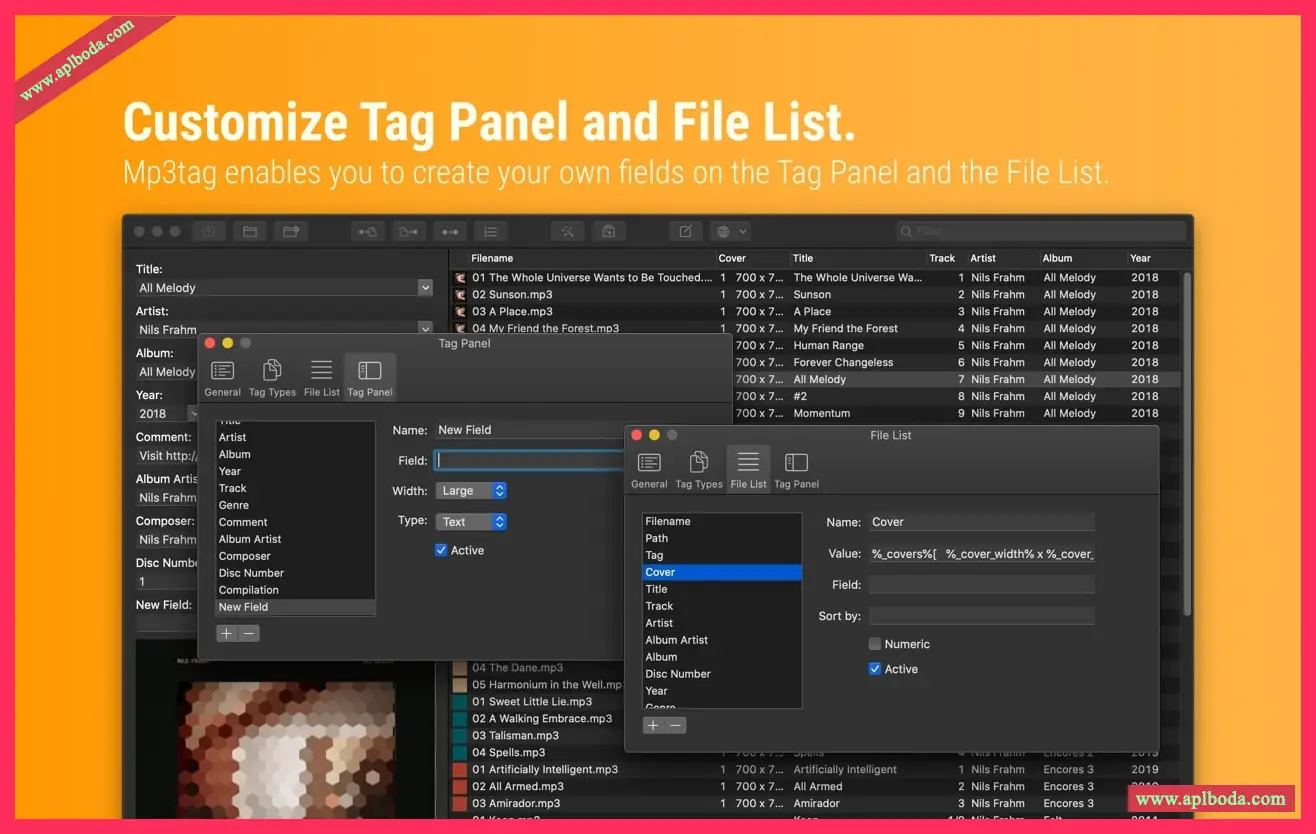Open General tab in File List window
This screenshot has height=834, width=1316.
[x=649, y=469]
